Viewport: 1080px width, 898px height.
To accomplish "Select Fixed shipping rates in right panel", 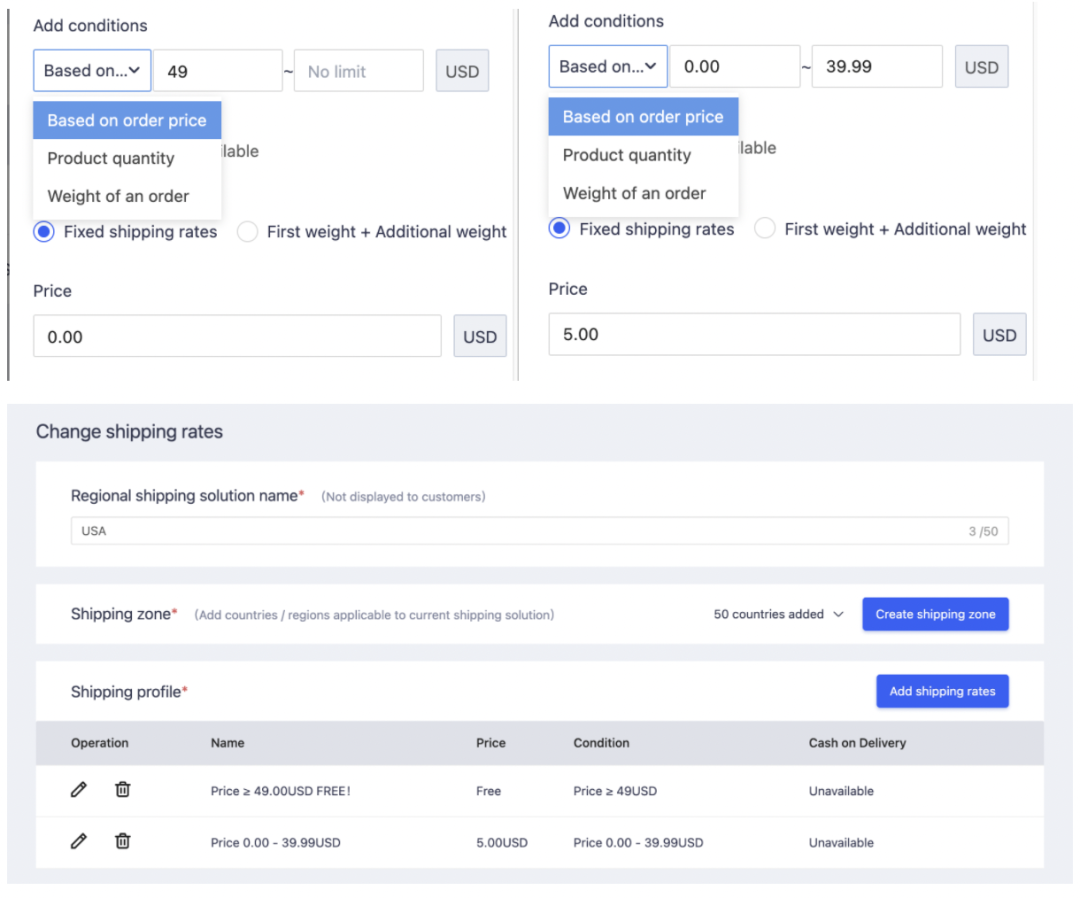I will click(x=561, y=229).
